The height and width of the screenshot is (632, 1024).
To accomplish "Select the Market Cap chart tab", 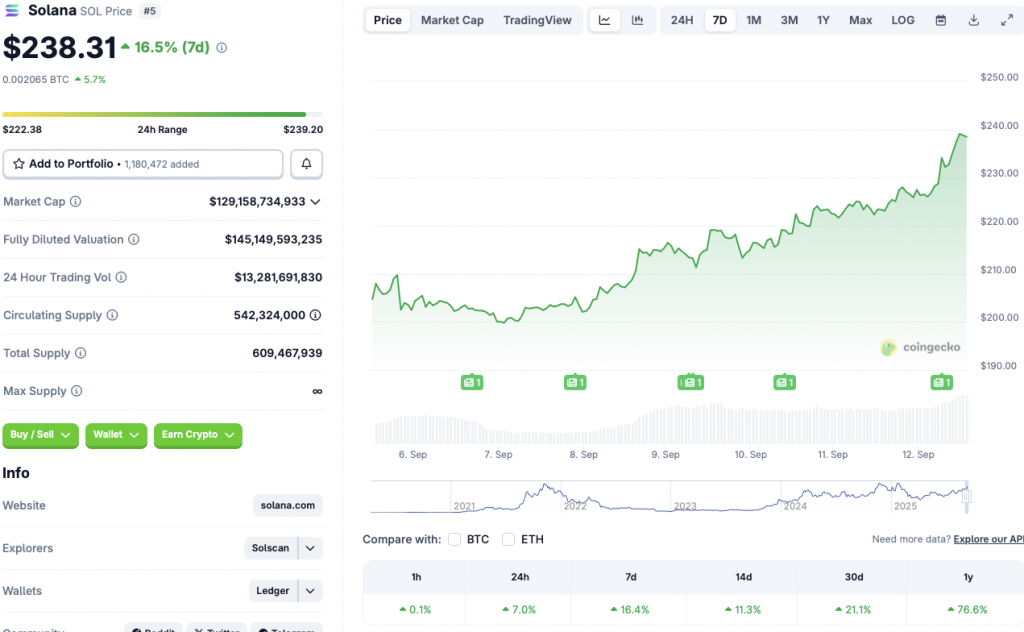I will (x=452, y=20).
